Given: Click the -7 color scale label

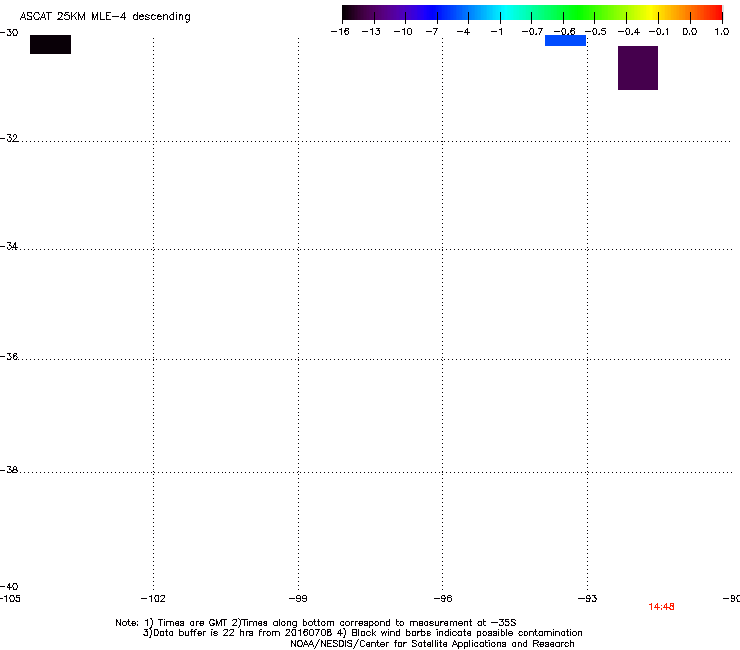Looking at the screenshot, I should click(432, 32).
